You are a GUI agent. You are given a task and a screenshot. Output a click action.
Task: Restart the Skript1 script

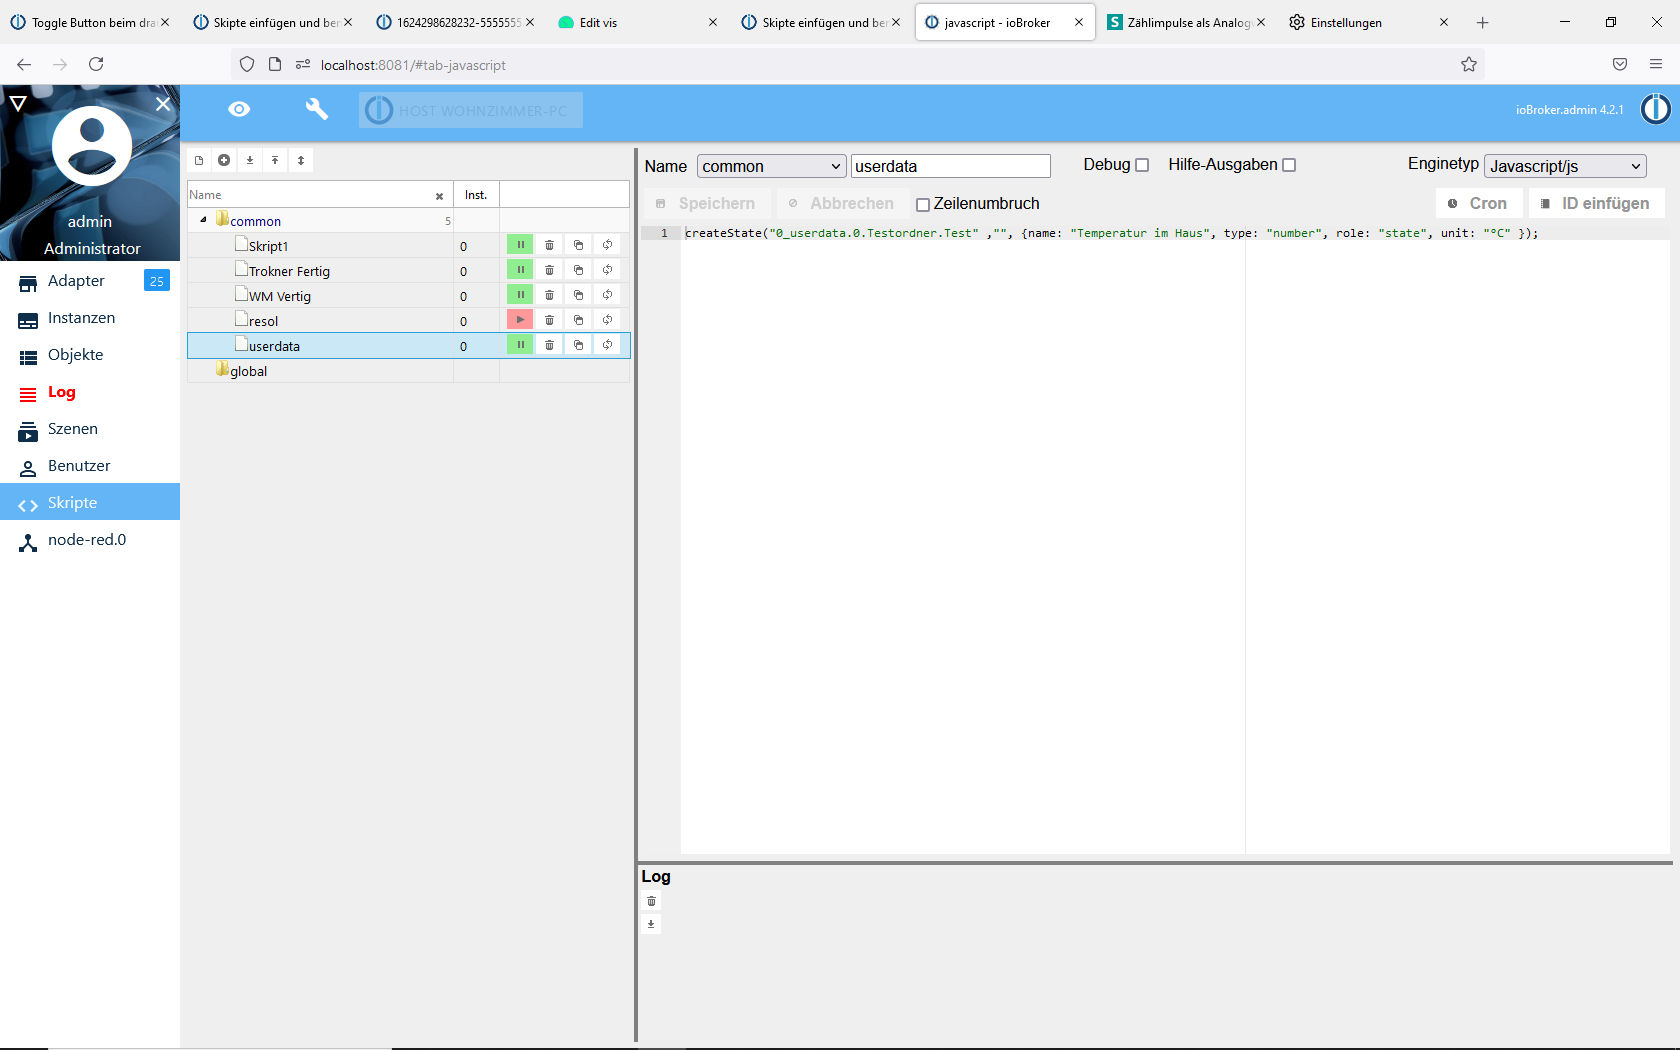[607, 245]
